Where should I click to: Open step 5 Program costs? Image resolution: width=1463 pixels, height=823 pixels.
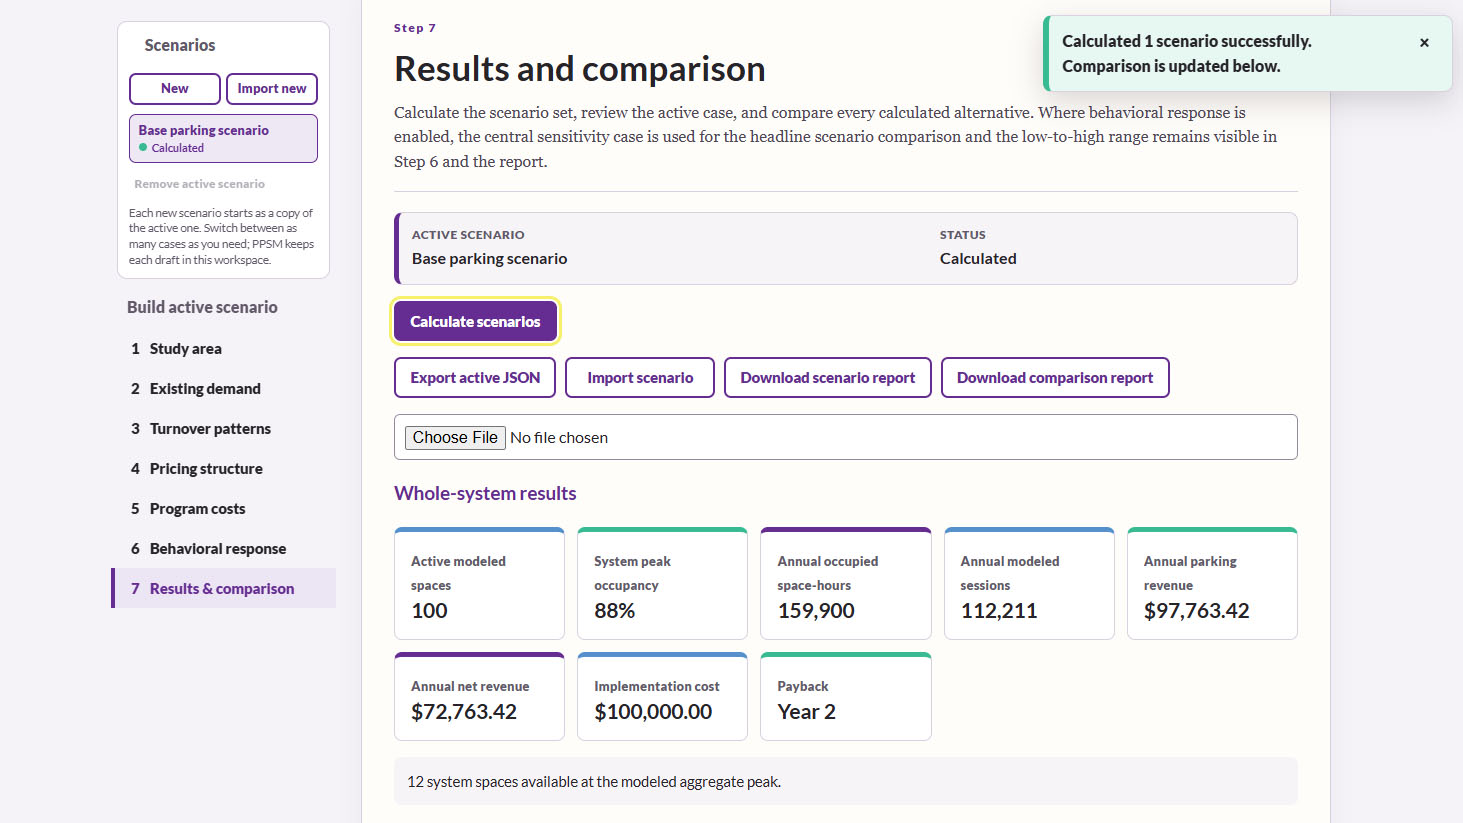point(223,509)
